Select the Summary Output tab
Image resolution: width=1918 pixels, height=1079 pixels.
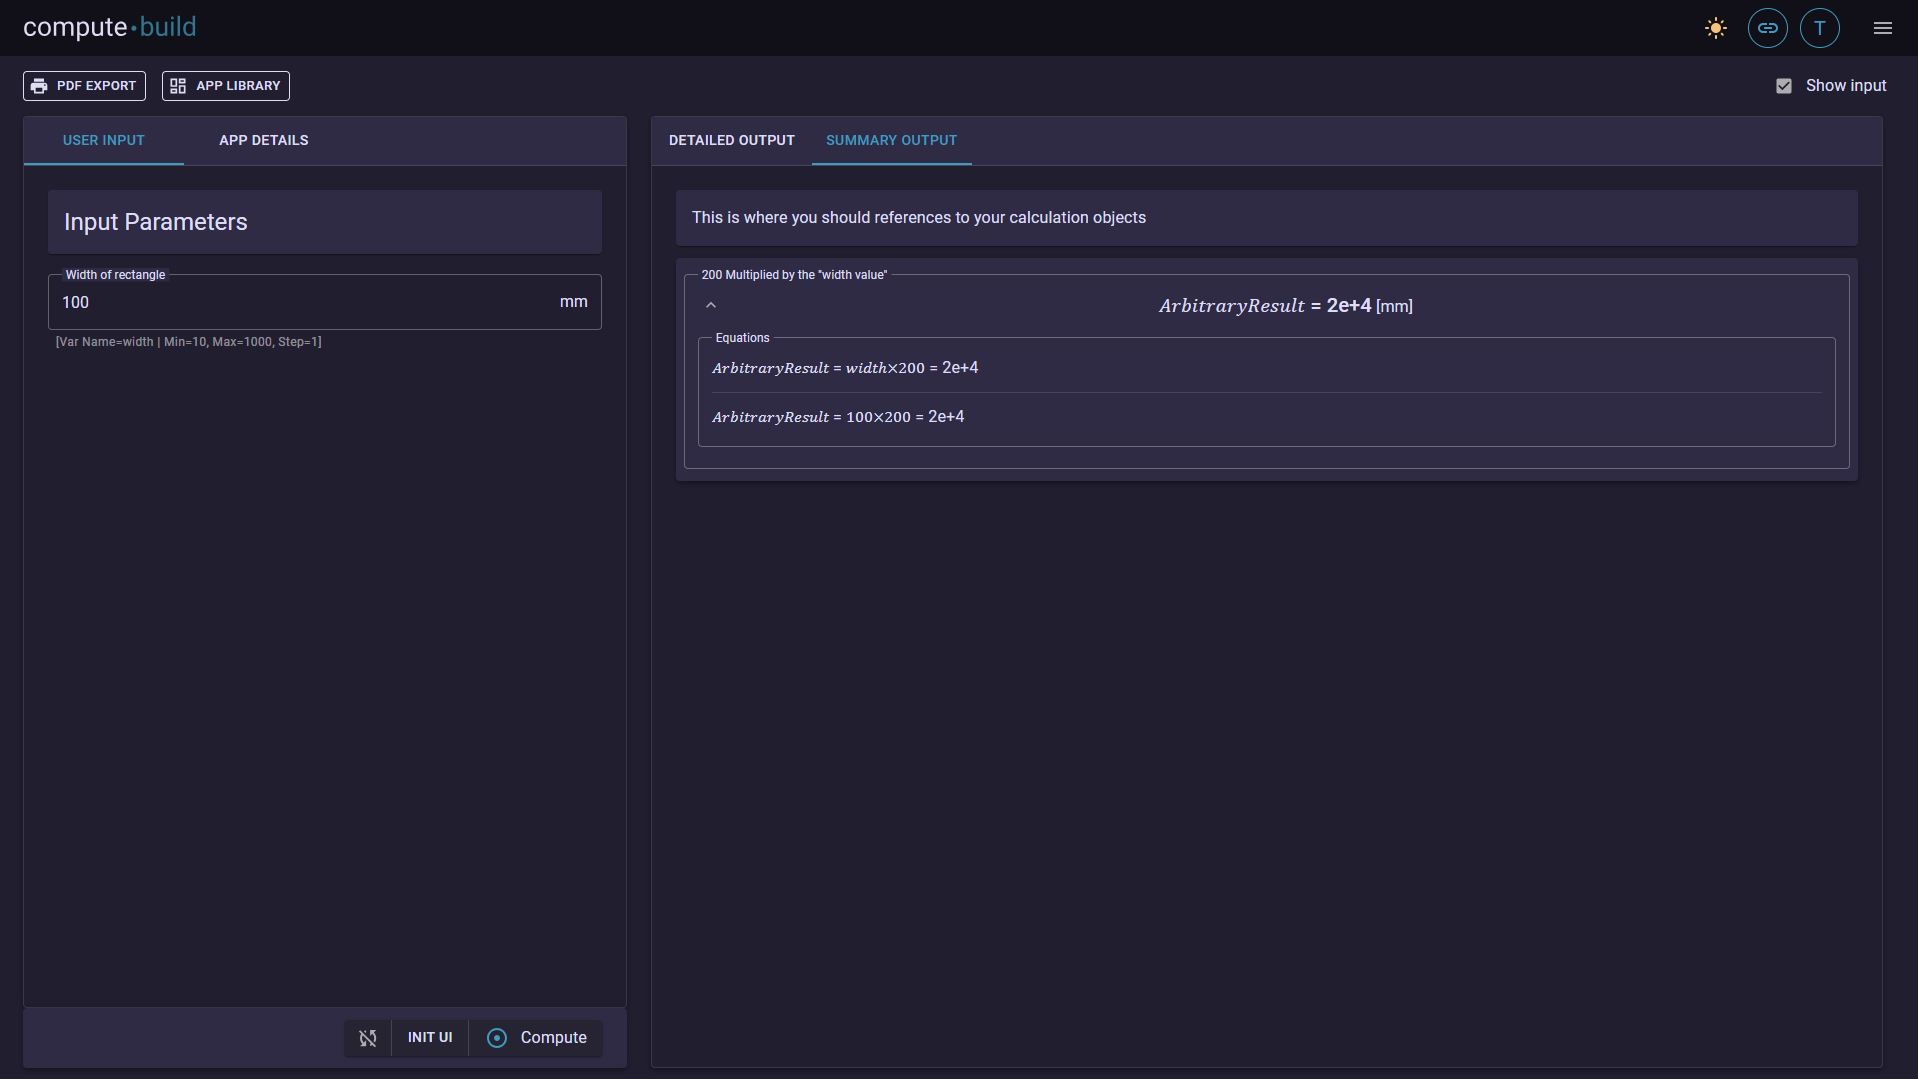click(891, 140)
